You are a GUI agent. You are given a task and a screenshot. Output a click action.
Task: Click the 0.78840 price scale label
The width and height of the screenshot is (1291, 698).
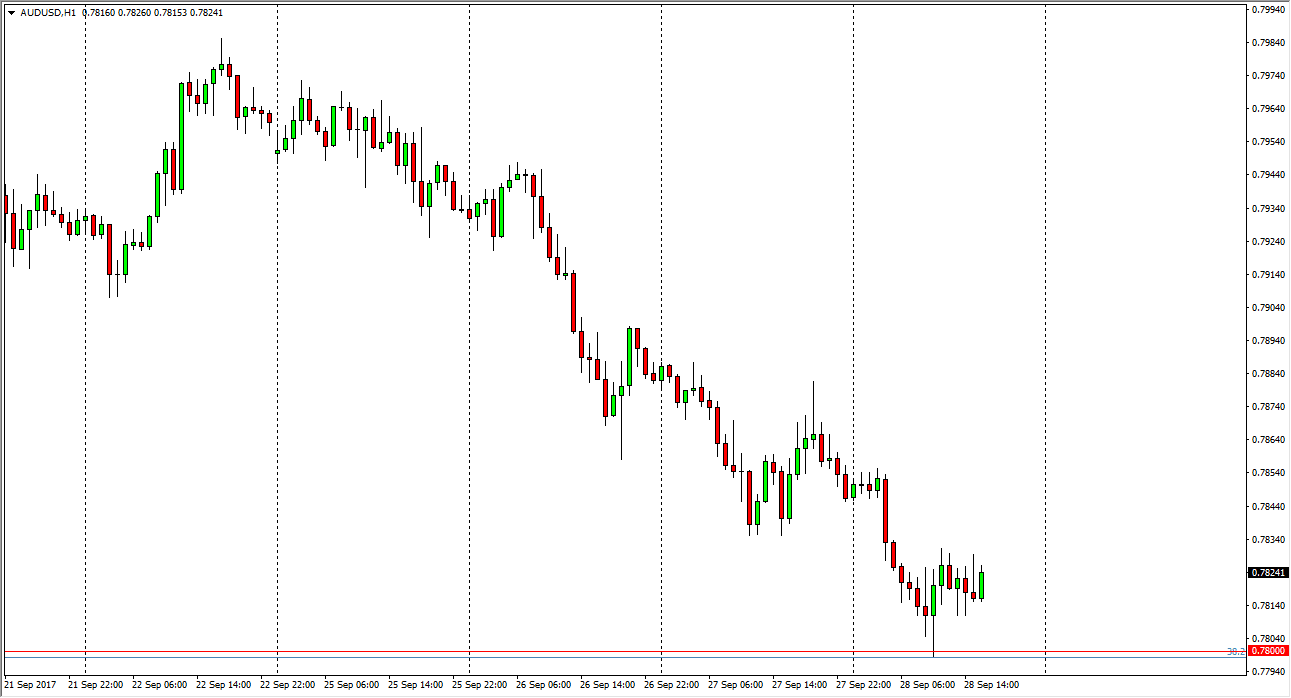tap(1268, 374)
